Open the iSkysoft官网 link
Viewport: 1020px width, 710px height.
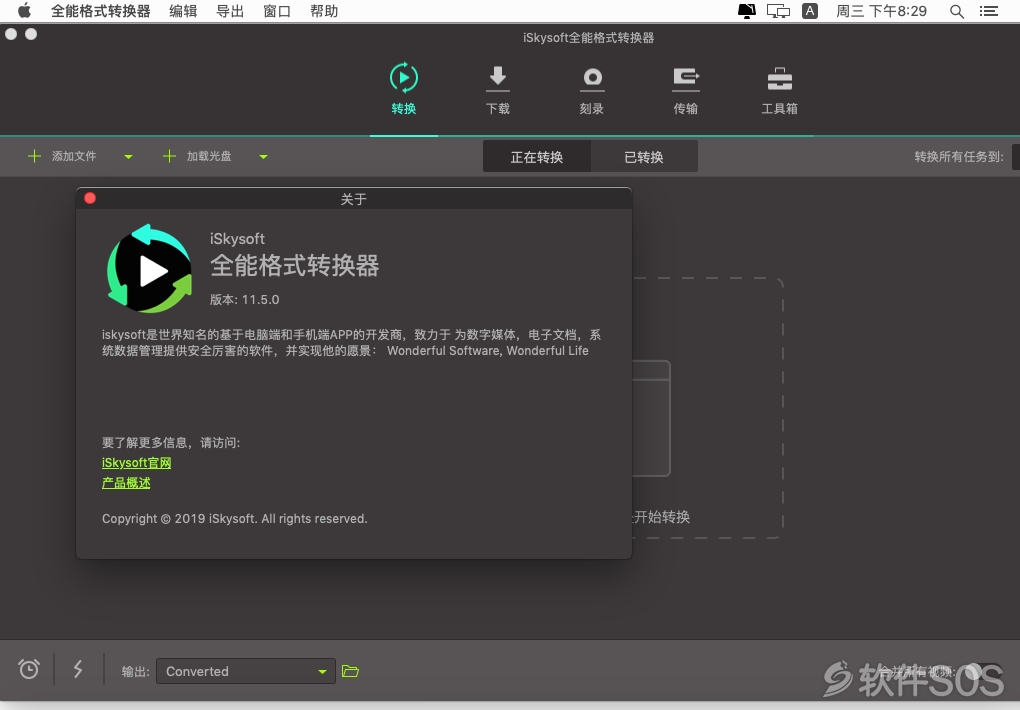(137, 463)
